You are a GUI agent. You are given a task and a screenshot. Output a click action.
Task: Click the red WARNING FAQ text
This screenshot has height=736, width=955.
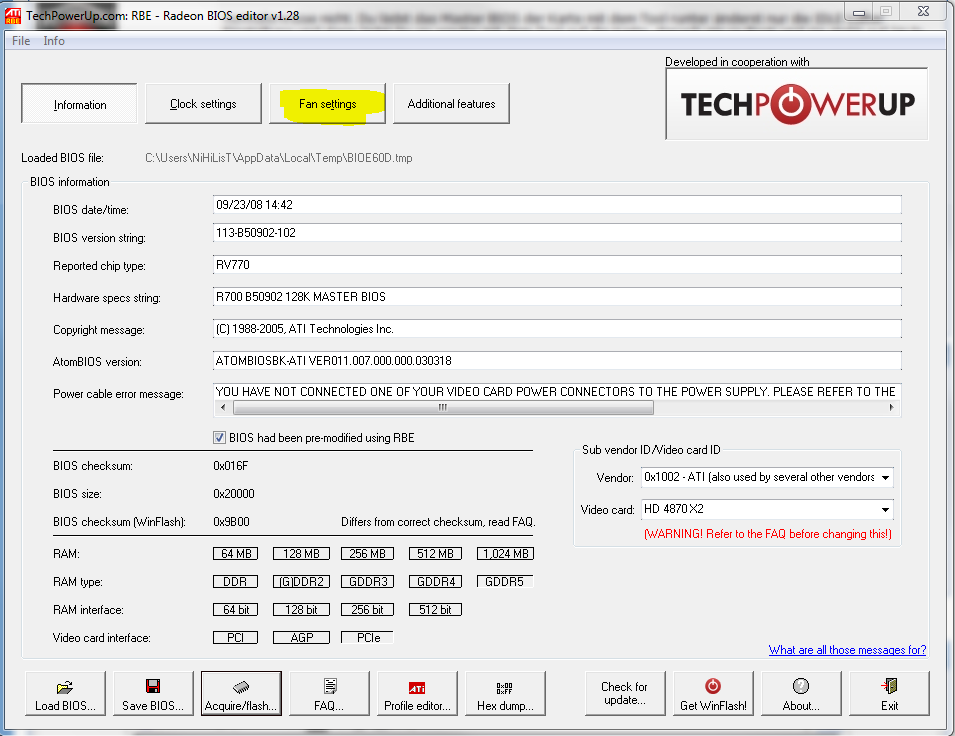[x=767, y=534]
